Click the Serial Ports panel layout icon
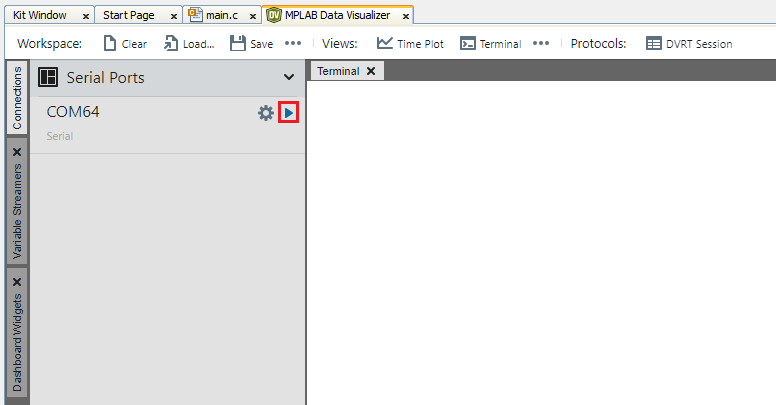The image size is (776, 405). point(48,77)
